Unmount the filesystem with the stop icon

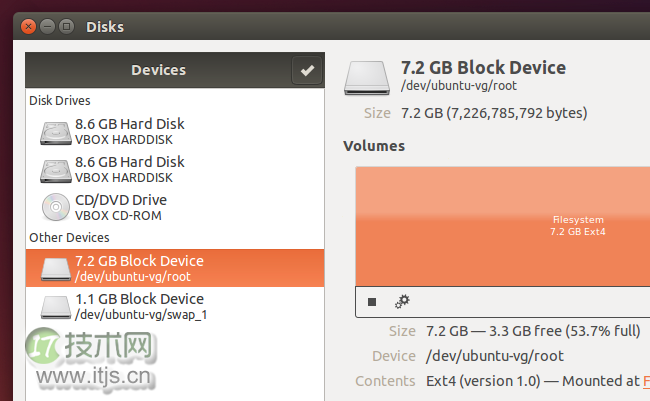tap(372, 301)
